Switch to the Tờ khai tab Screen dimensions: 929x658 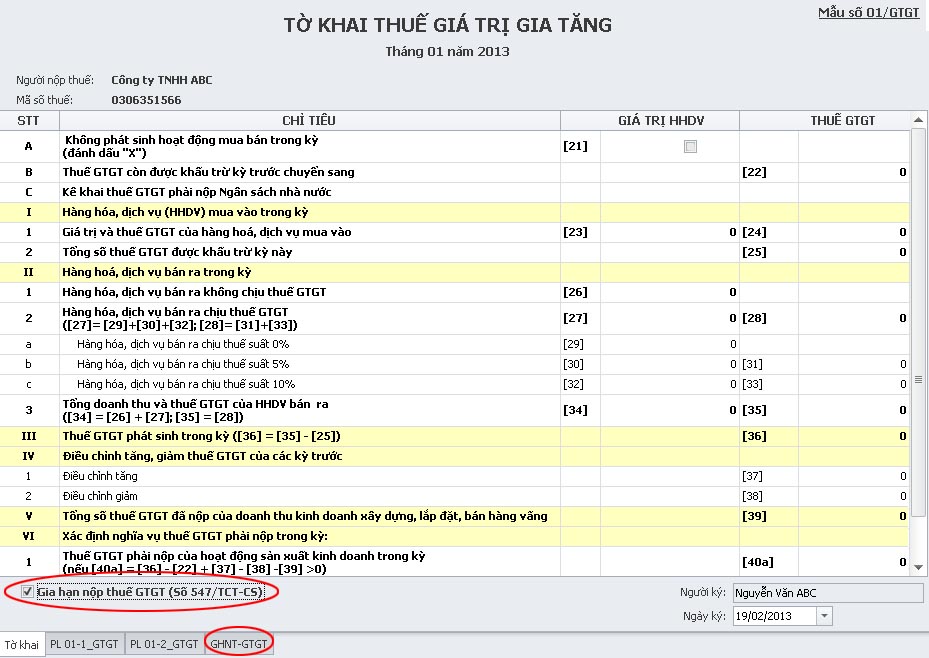(x=22, y=644)
